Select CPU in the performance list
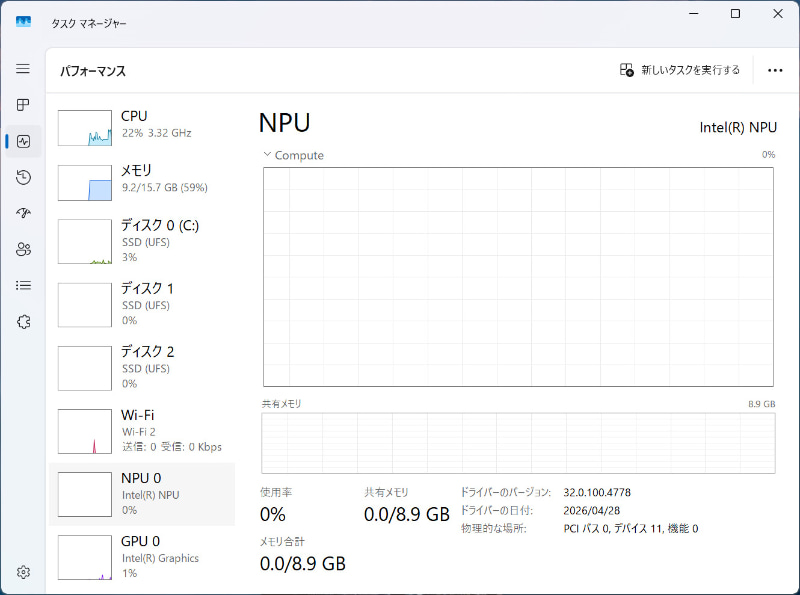The image size is (800, 595). click(142, 128)
